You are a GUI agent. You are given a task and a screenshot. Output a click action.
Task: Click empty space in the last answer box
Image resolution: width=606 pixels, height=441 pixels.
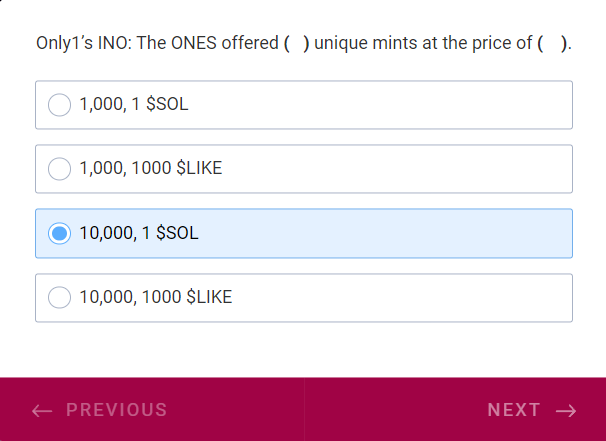[400, 297]
